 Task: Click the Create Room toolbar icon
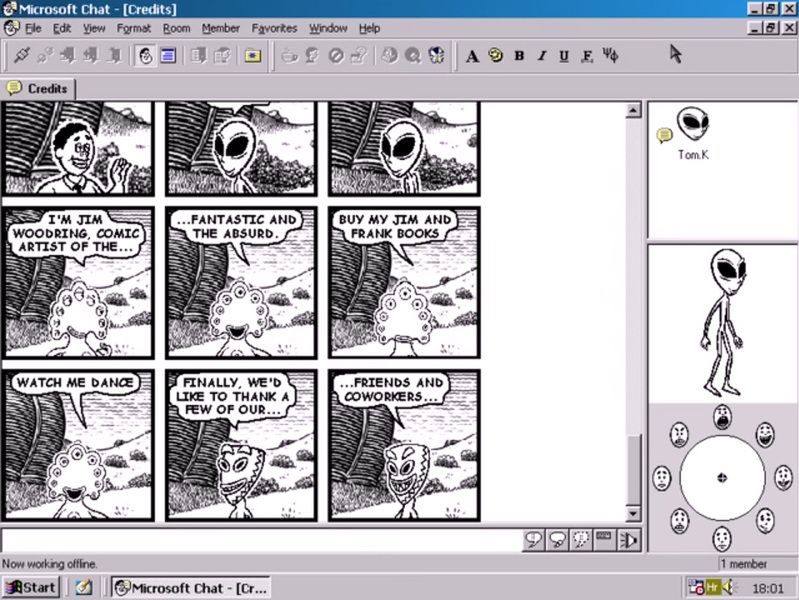115,55
